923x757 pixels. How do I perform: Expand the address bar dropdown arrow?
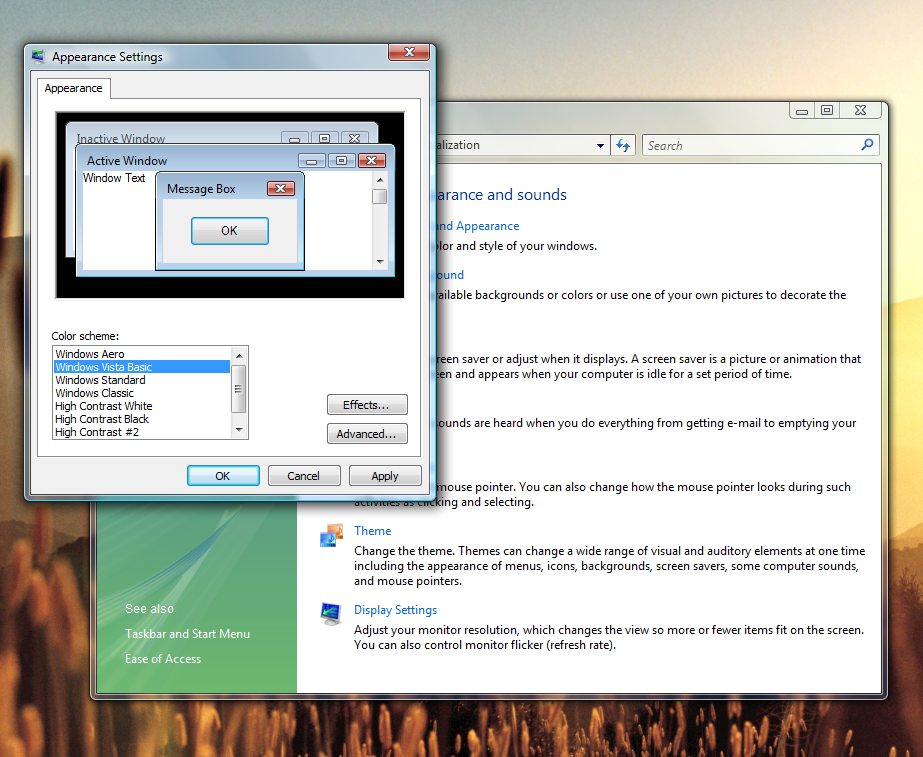pos(600,145)
